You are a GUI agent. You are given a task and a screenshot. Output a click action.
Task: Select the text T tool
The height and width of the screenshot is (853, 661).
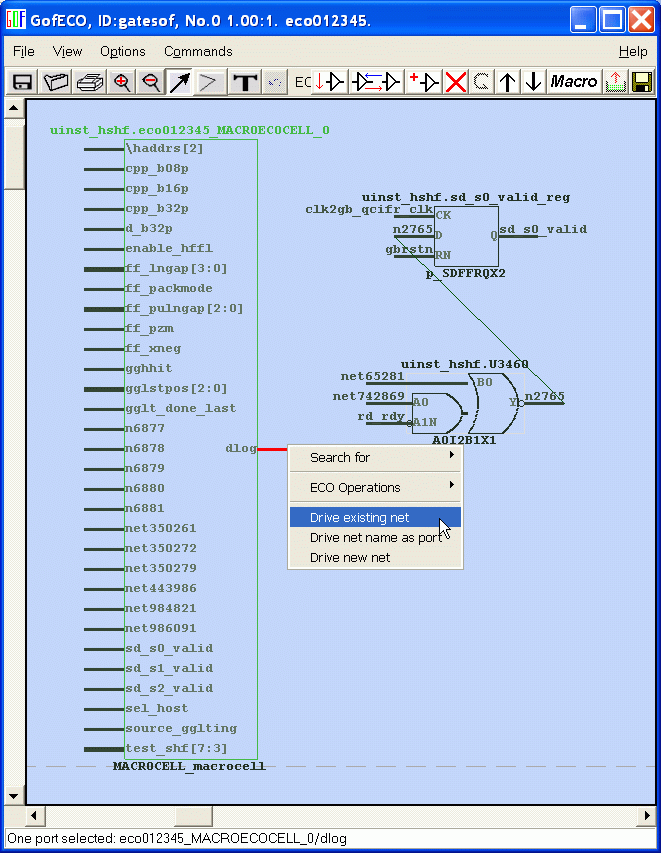coord(244,82)
